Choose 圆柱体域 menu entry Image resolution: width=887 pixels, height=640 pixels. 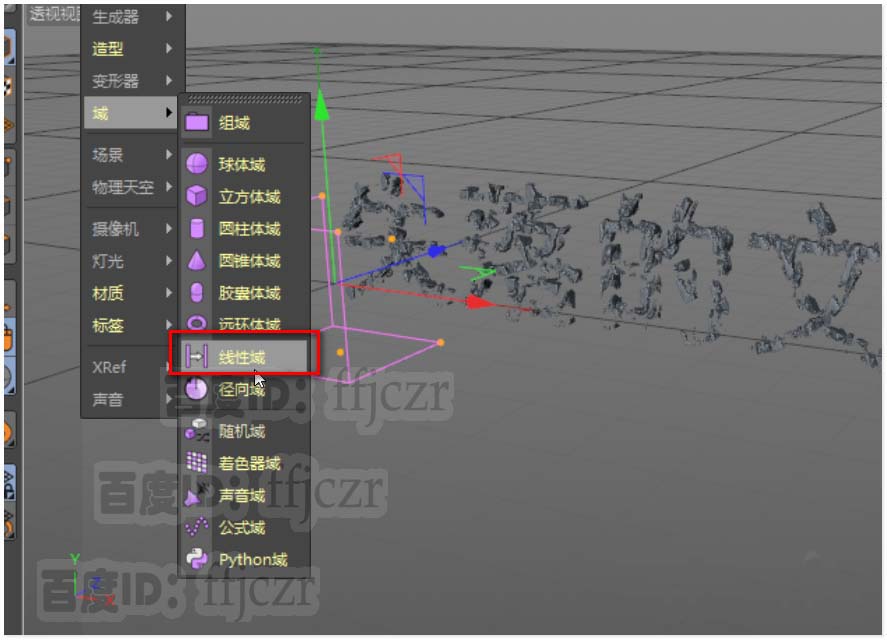[244, 229]
